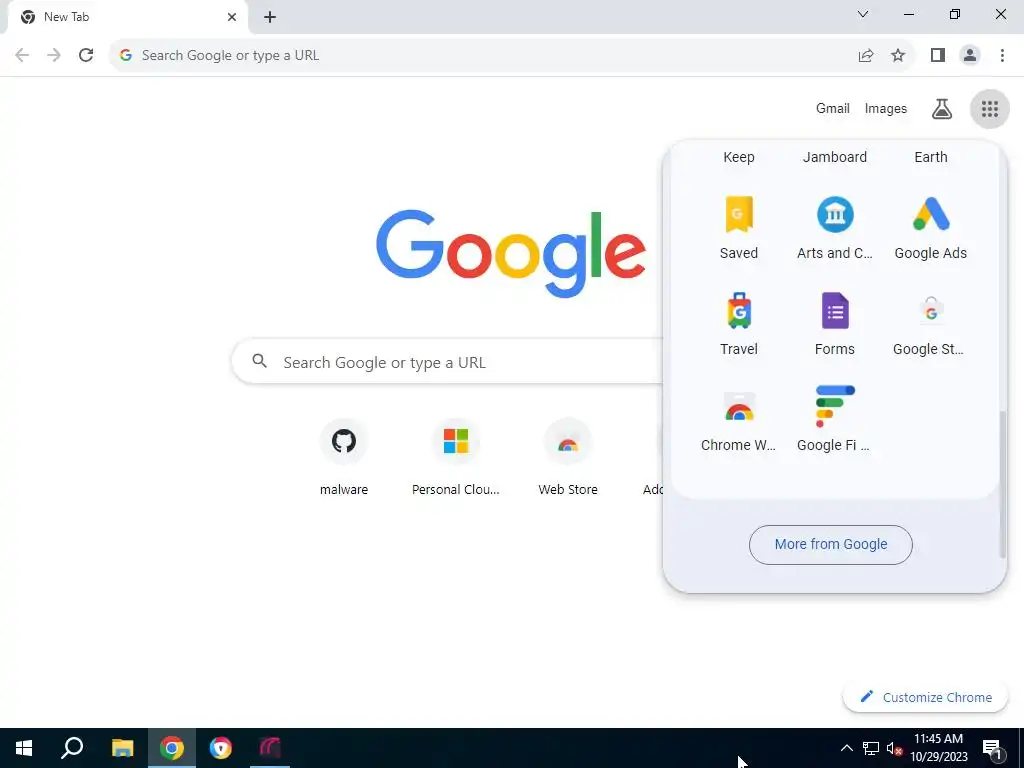Open Windows Start menu

(x=24, y=748)
